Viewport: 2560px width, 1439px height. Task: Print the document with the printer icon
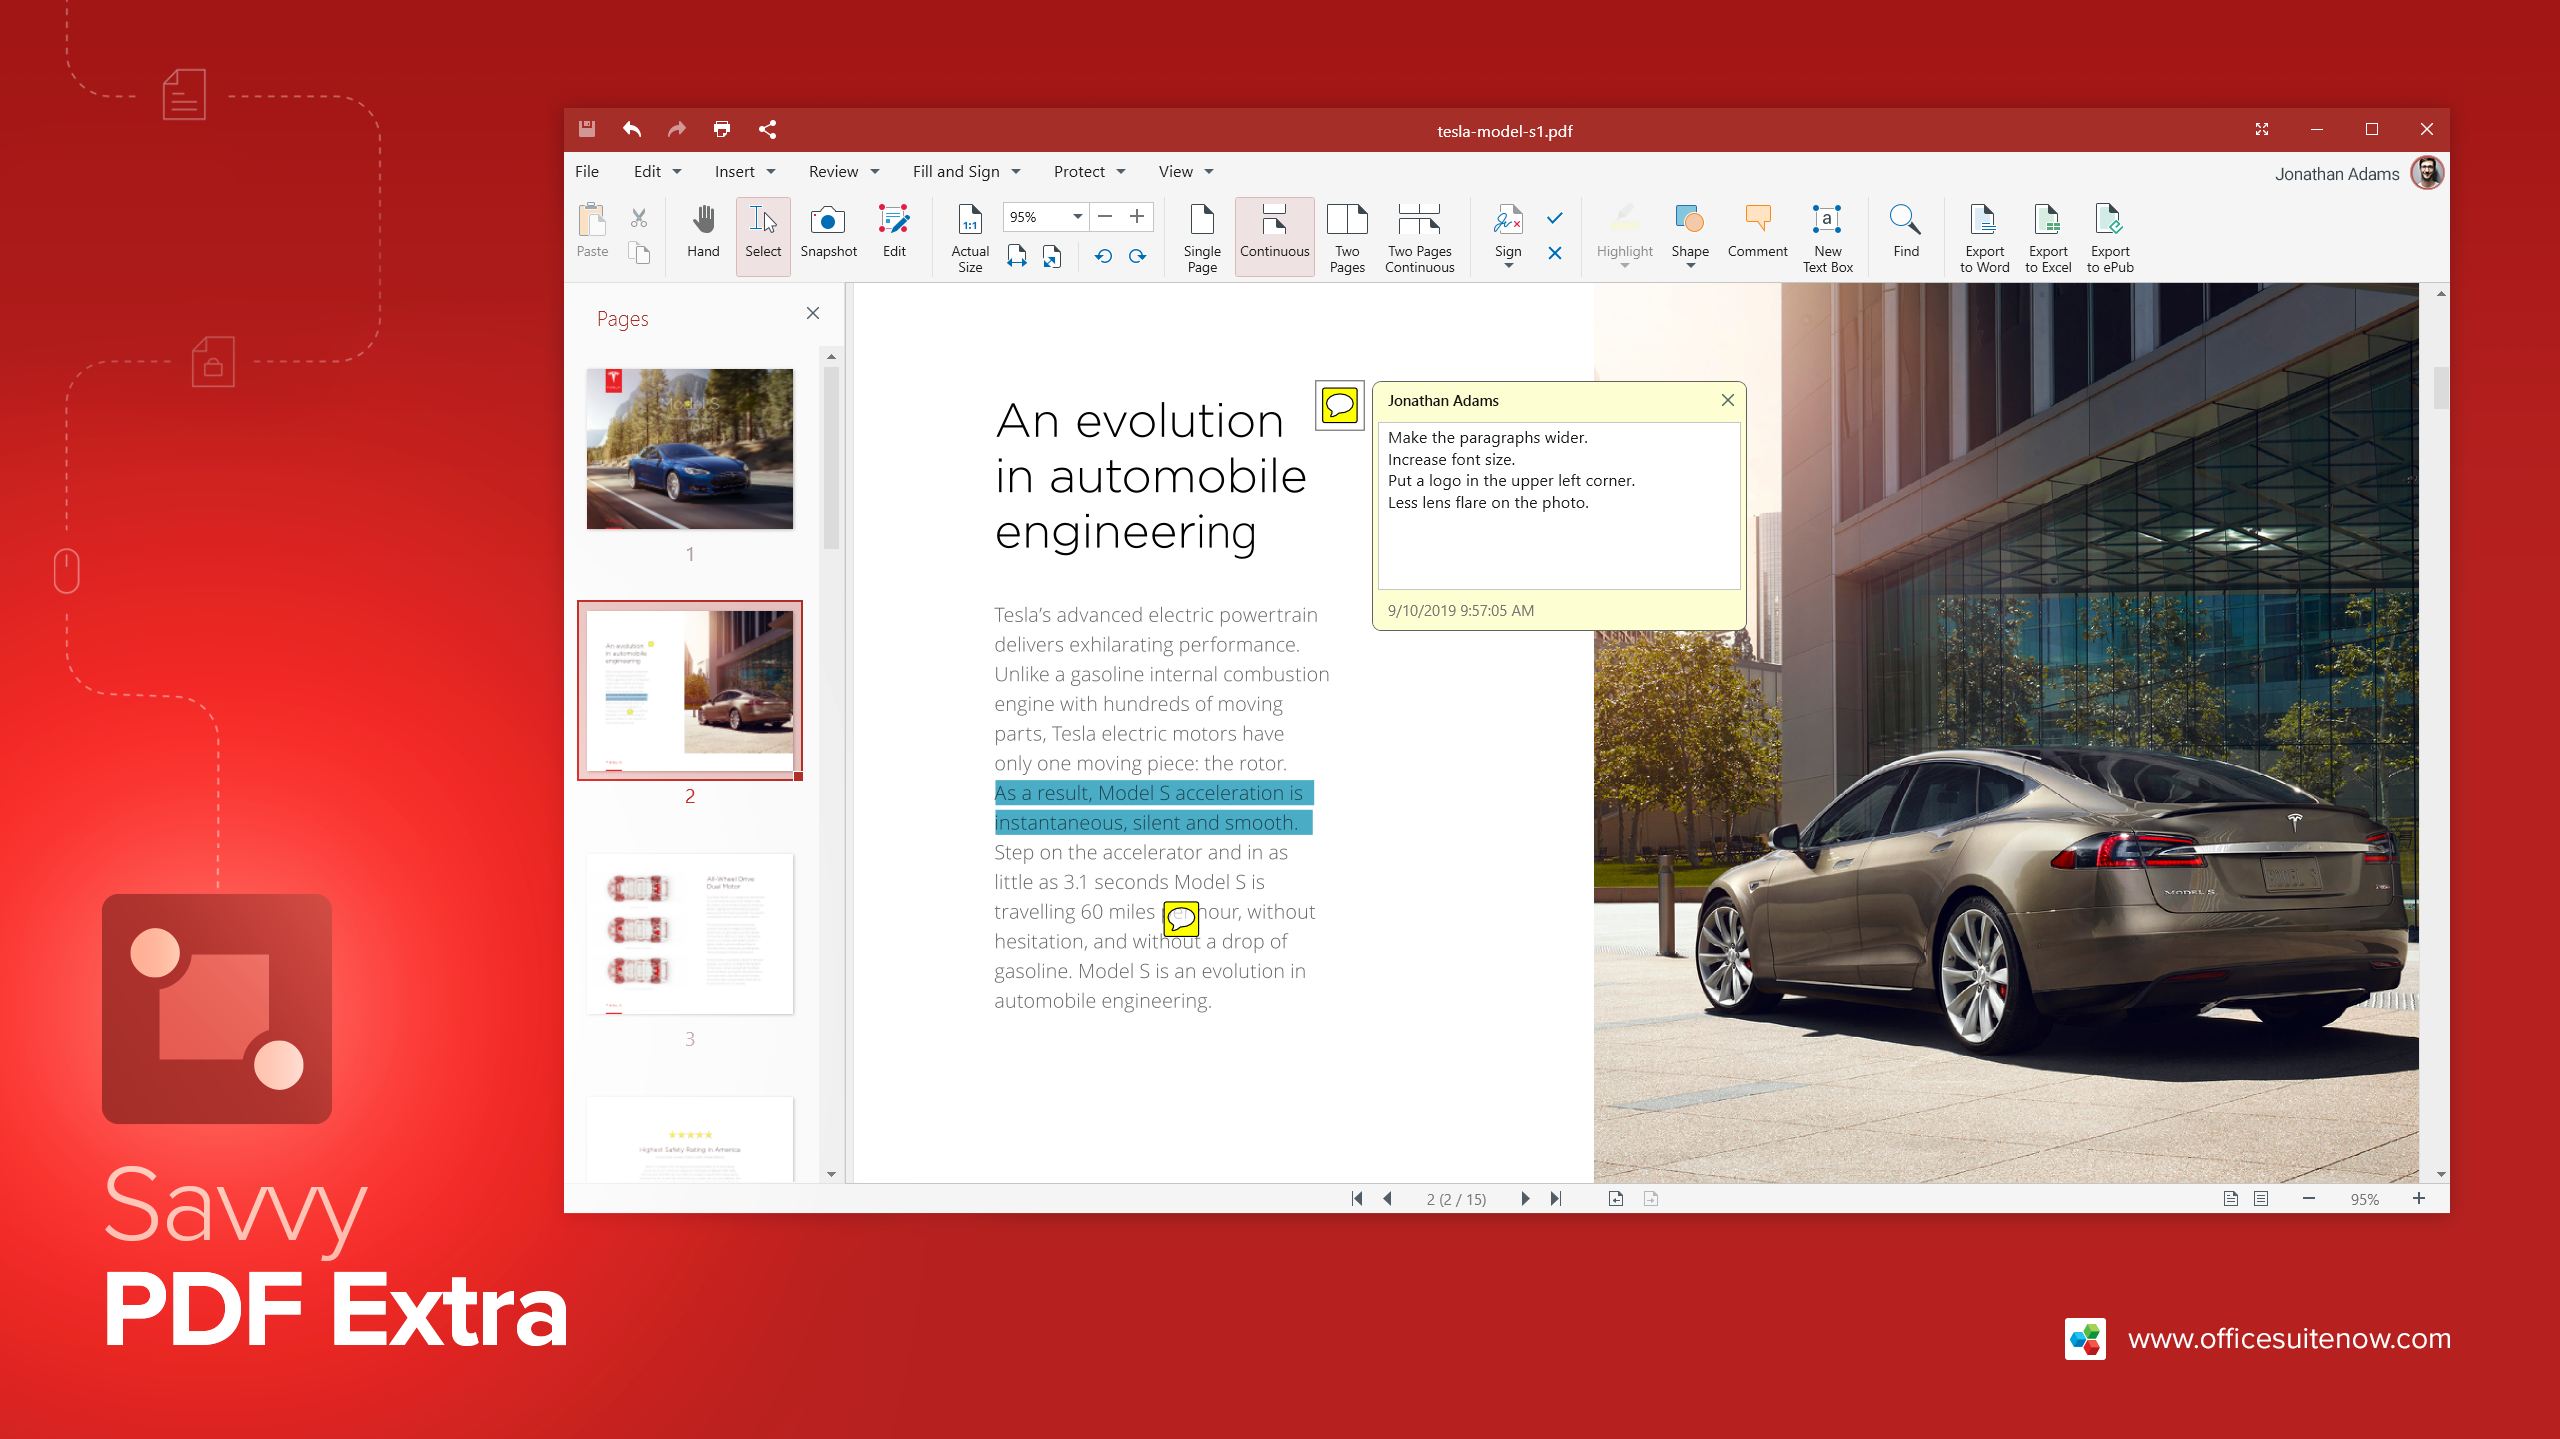point(722,129)
